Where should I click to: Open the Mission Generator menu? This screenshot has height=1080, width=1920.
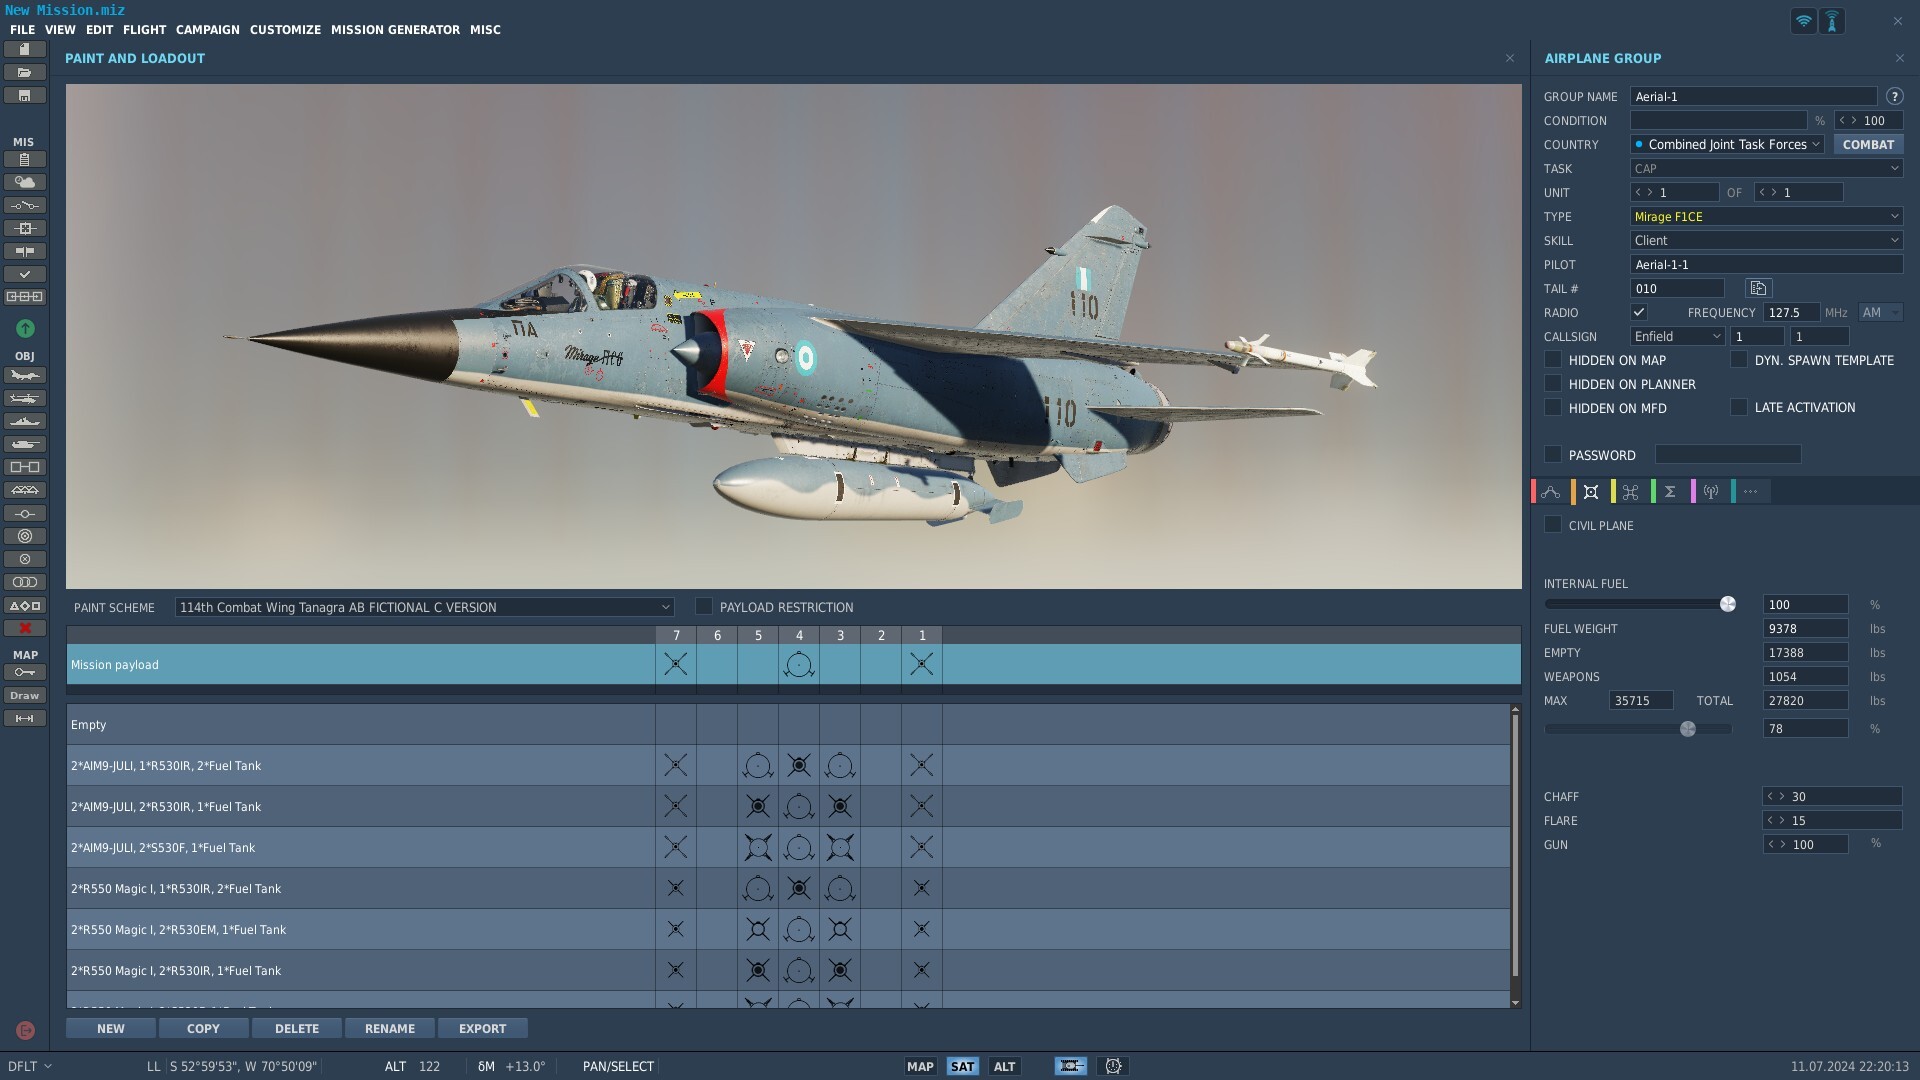[x=395, y=30]
